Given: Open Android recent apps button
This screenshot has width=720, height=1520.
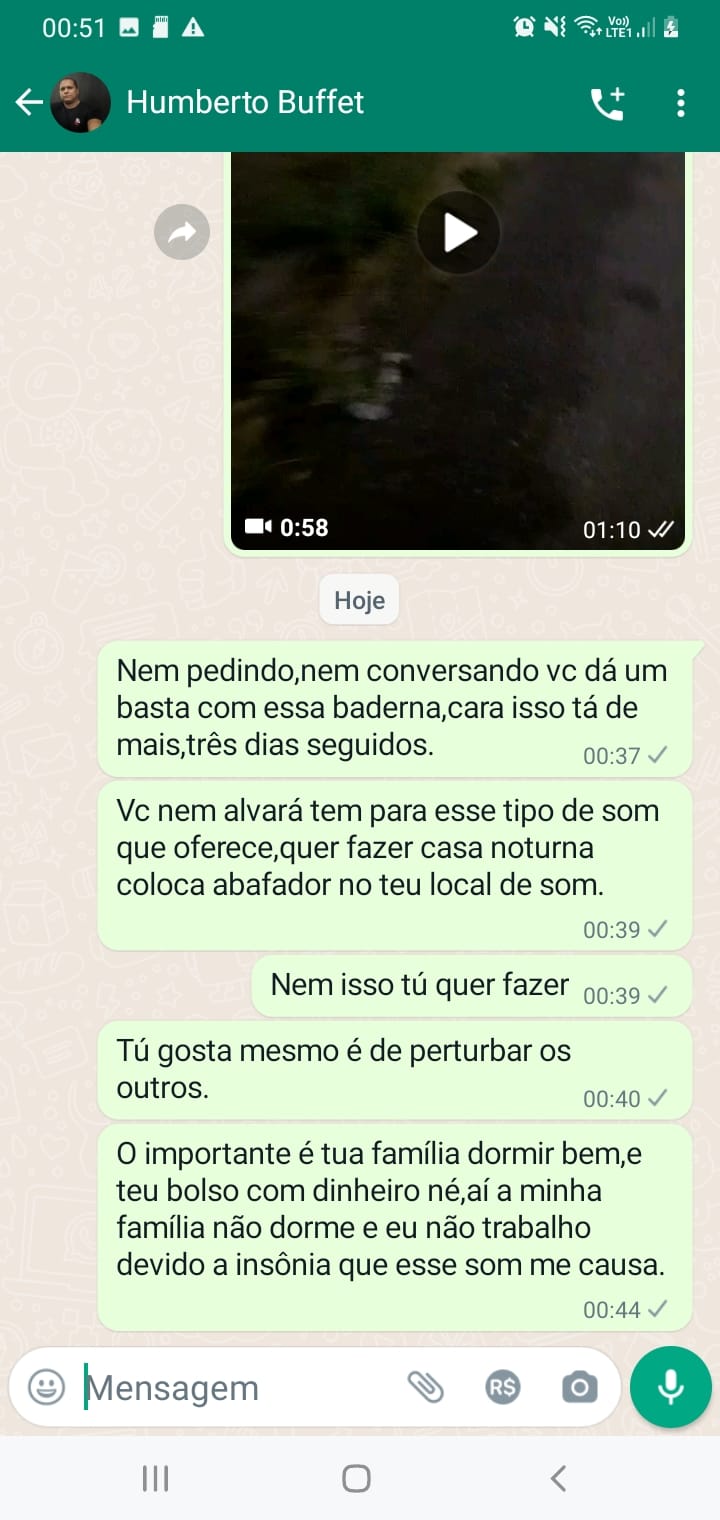Looking at the screenshot, I should [155, 1478].
